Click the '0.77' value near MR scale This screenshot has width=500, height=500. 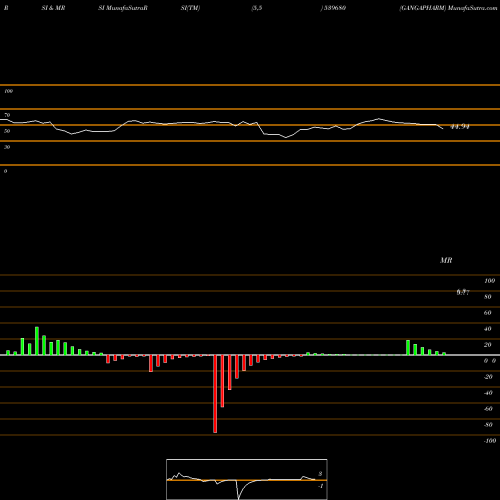pos(463,292)
